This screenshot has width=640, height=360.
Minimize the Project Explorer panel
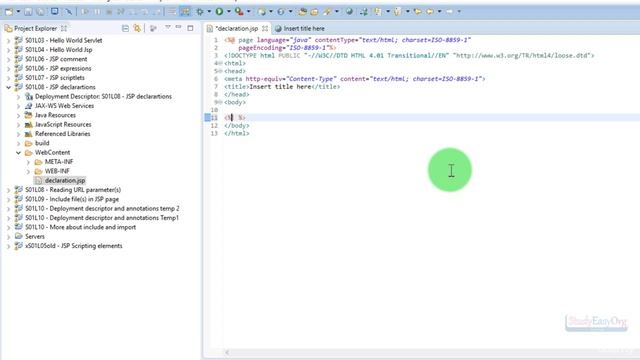178,27
